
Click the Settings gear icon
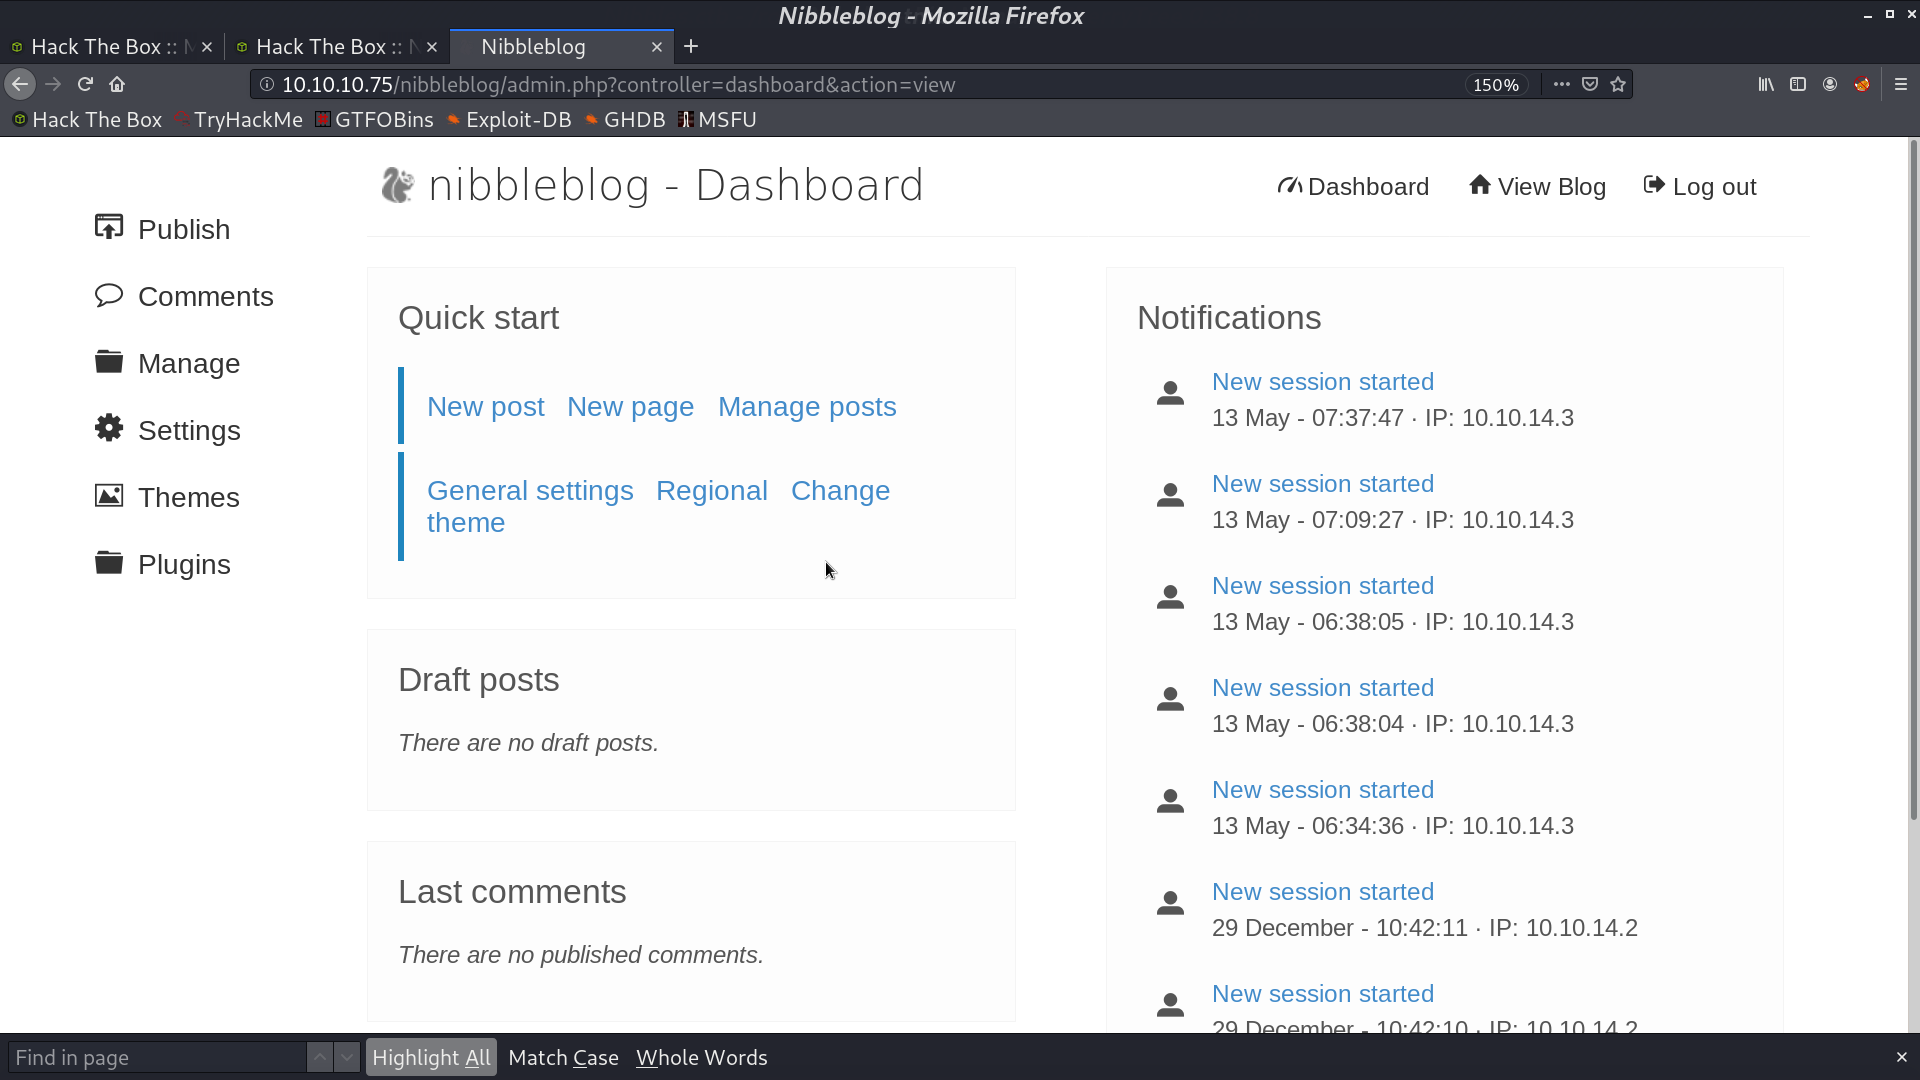point(109,428)
